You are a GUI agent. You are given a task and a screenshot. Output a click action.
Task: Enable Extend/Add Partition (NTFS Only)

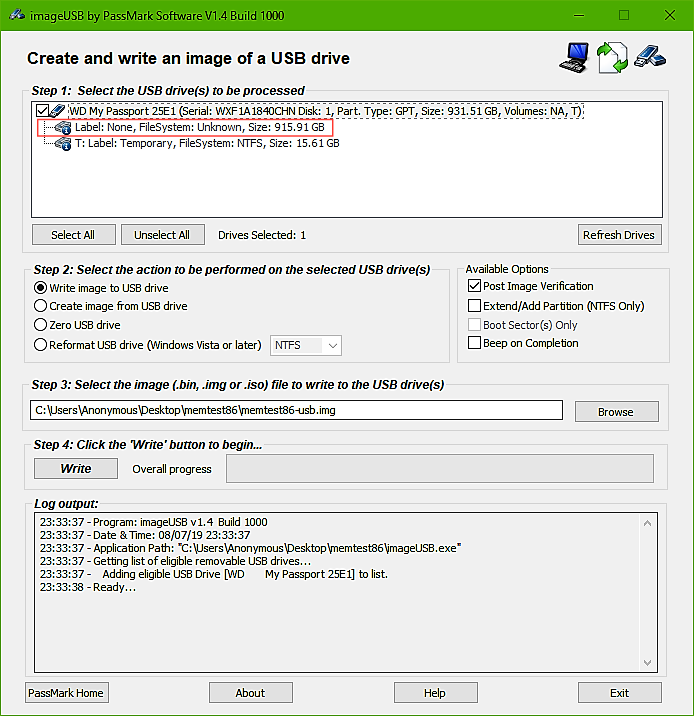point(474,305)
